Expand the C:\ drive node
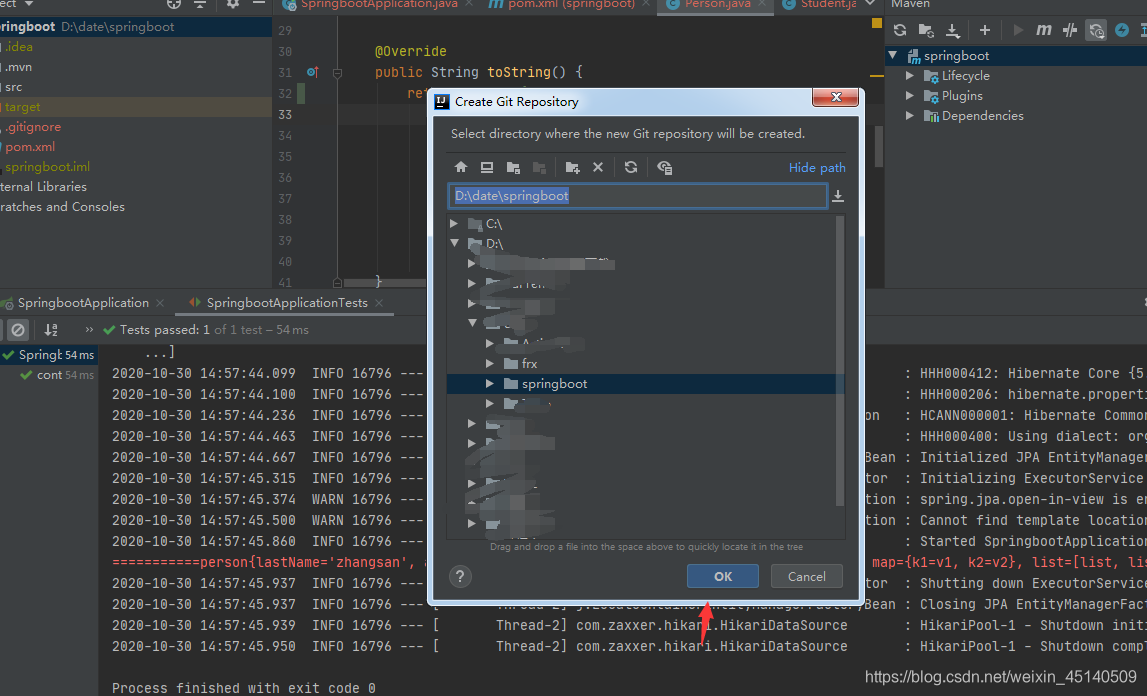 click(x=454, y=223)
